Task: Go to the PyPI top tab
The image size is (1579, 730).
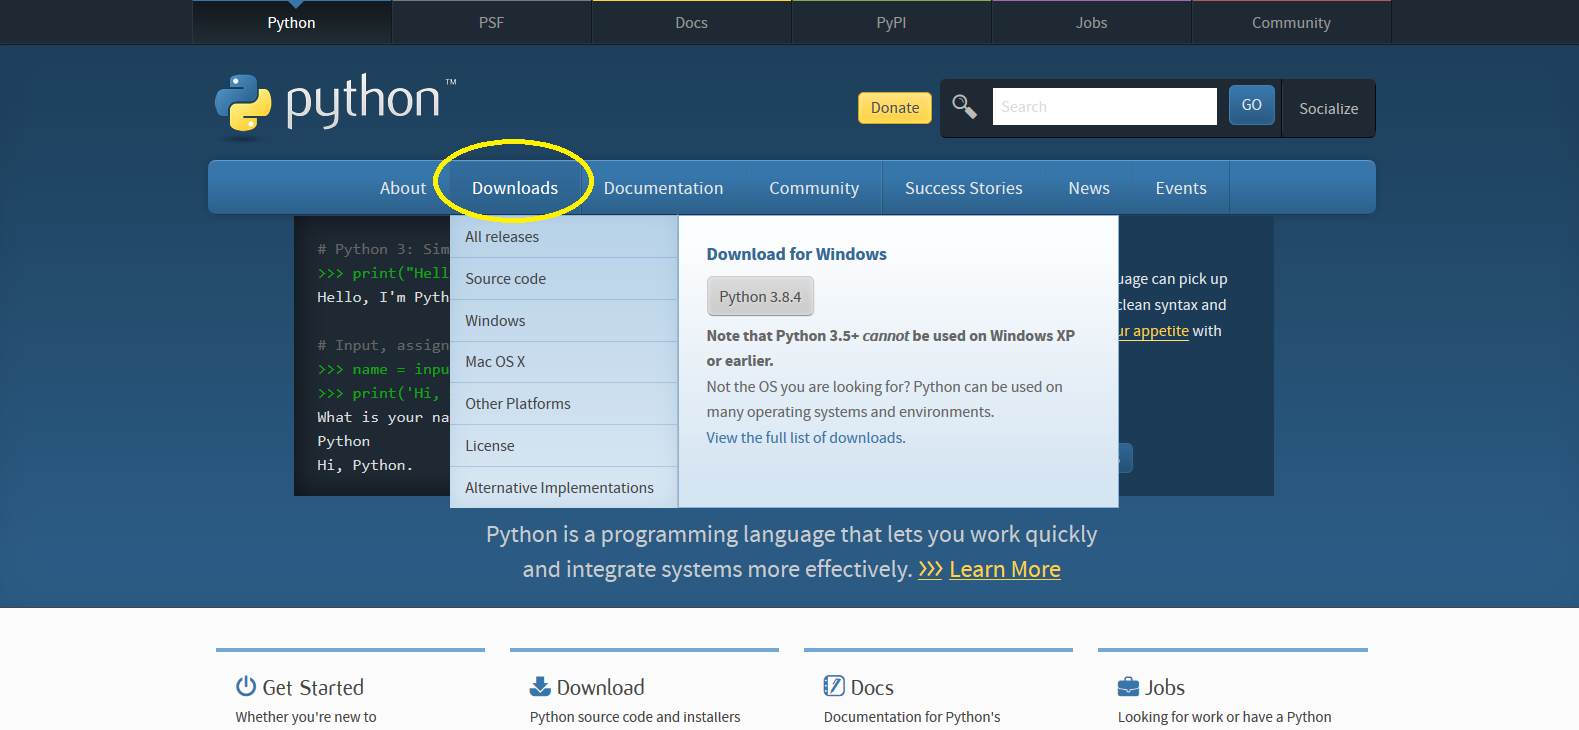Action: pos(891,22)
